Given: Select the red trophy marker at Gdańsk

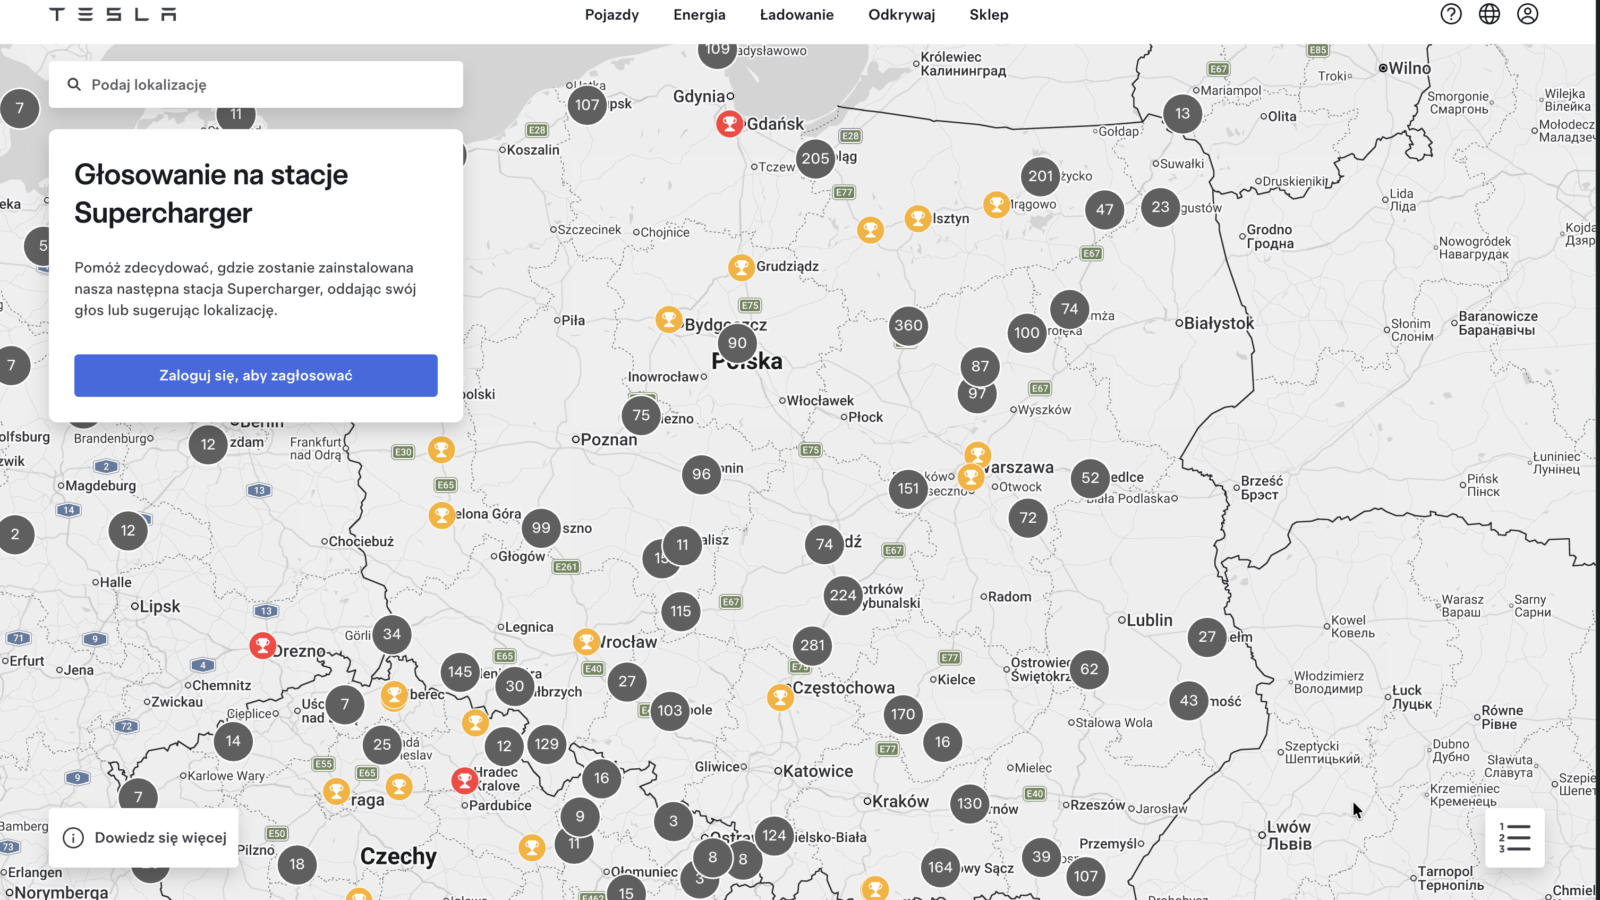Looking at the screenshot, I should pos(730,124).
